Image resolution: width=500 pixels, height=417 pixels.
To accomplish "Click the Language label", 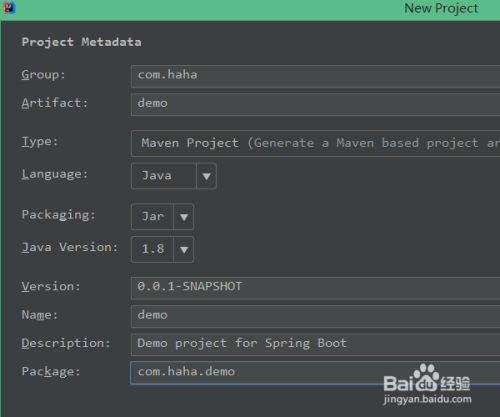I will tap(55, 174).
